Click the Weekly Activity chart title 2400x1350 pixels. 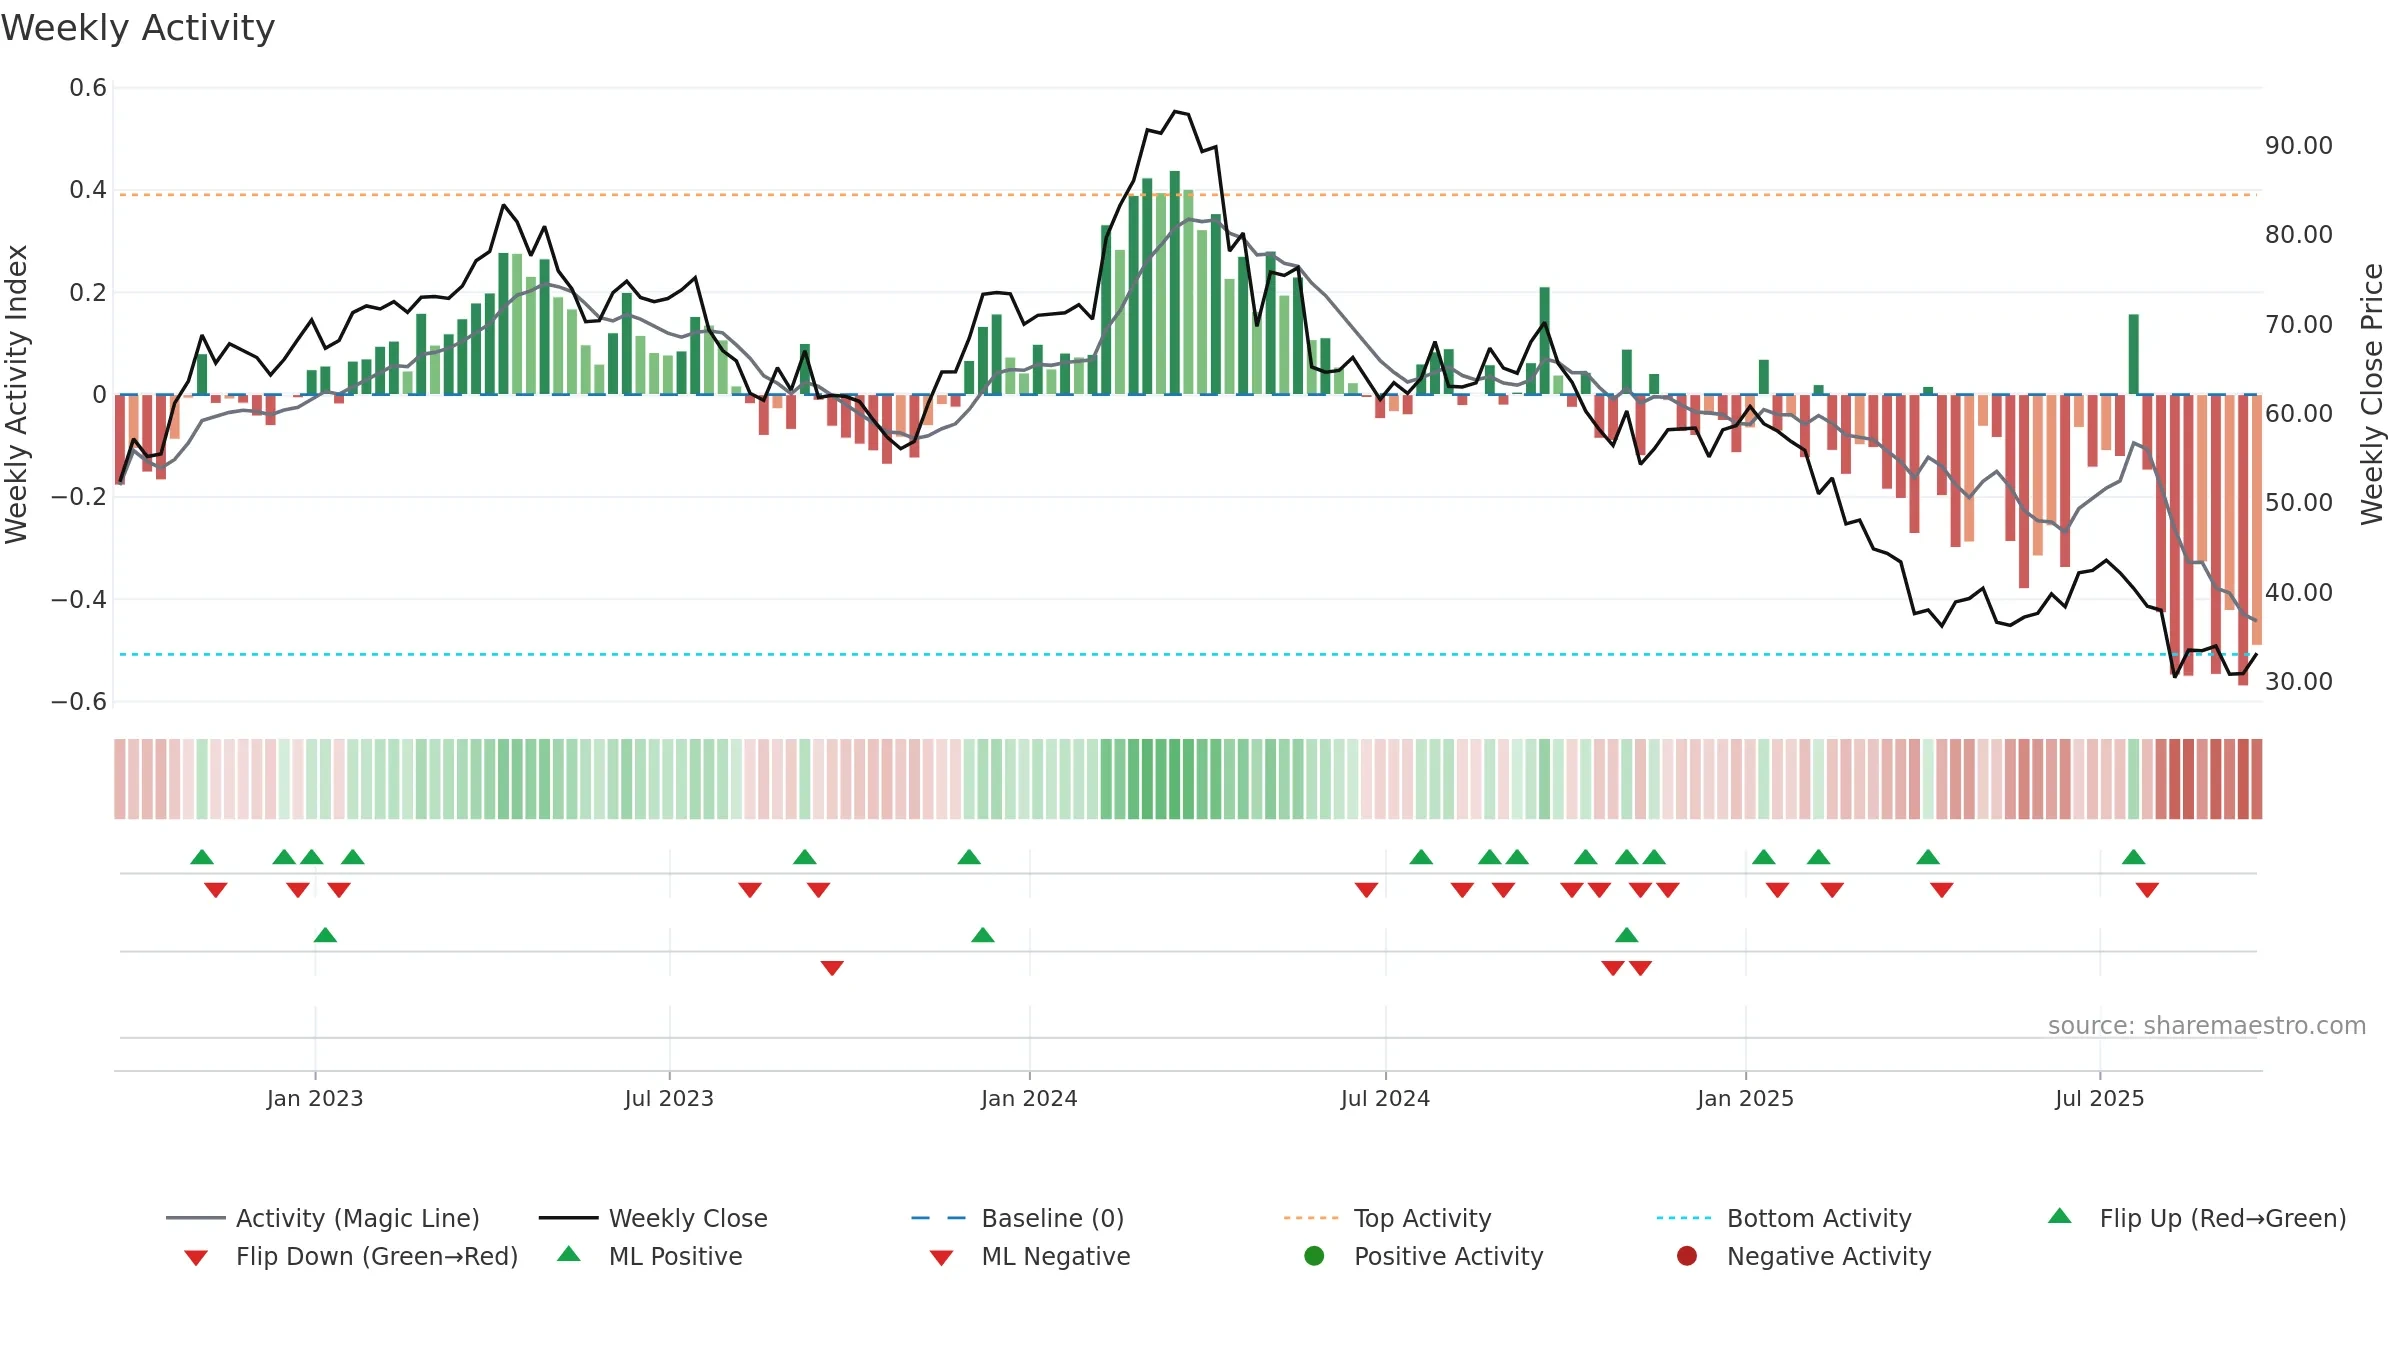point(138,28)
